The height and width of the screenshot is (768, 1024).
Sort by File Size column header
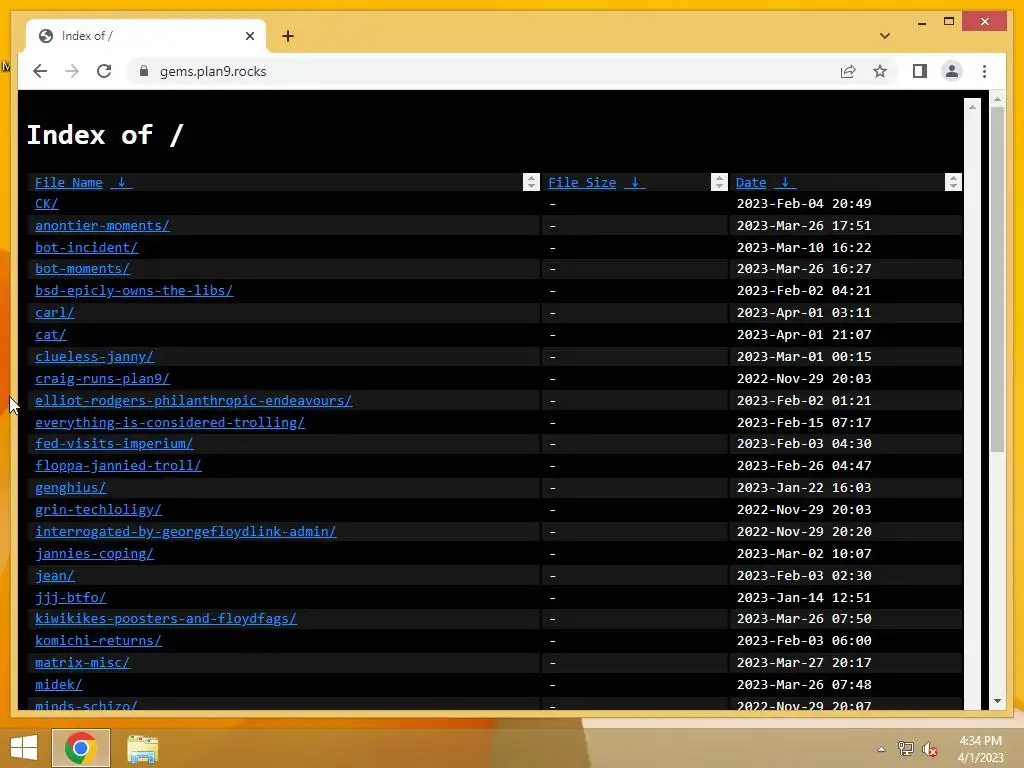tap(582, 183)
